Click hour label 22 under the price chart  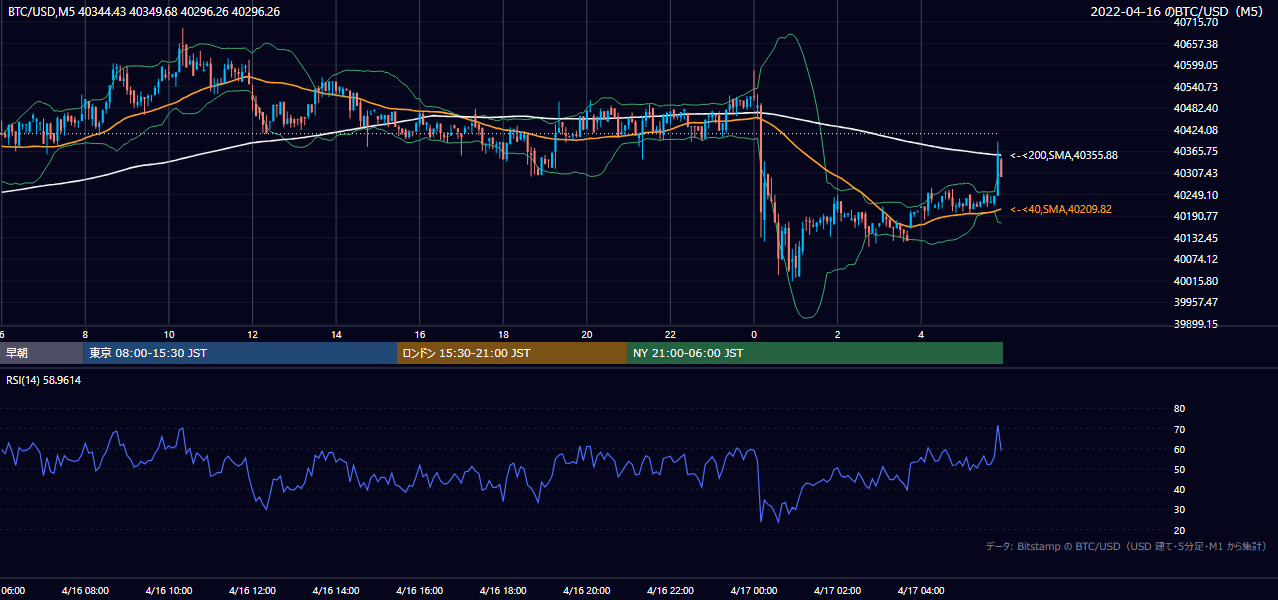(x=670, y=334)
